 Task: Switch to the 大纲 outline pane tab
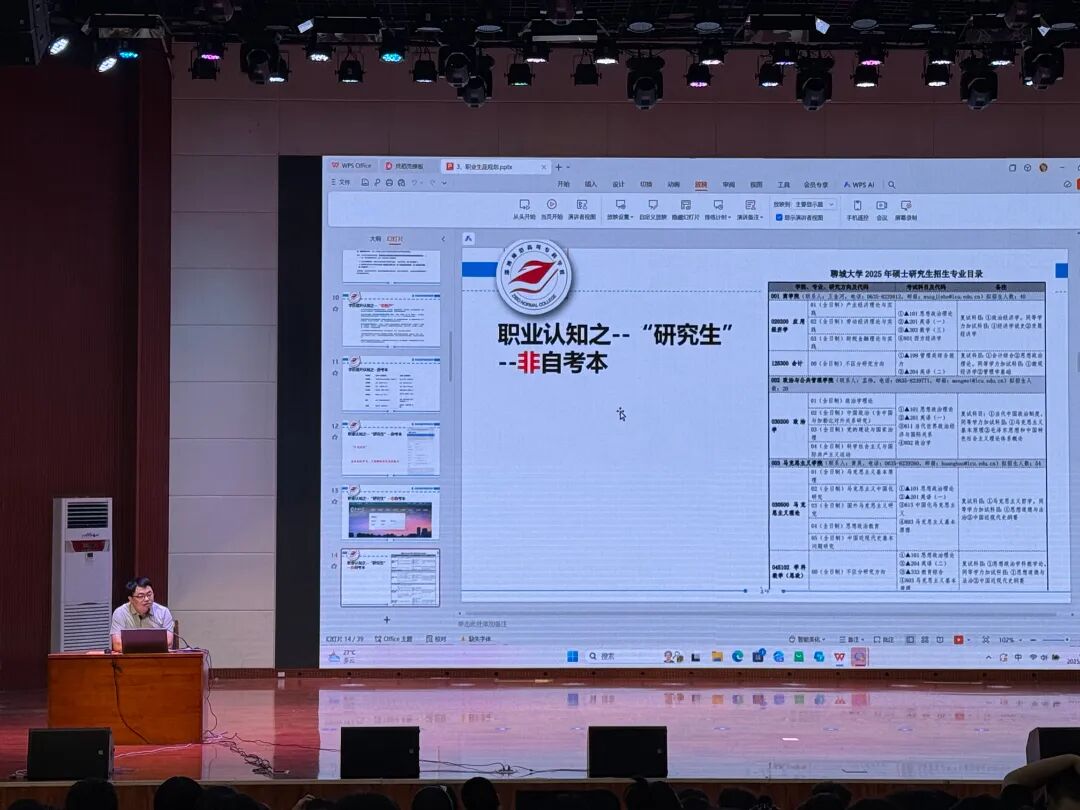click(375, 239)
